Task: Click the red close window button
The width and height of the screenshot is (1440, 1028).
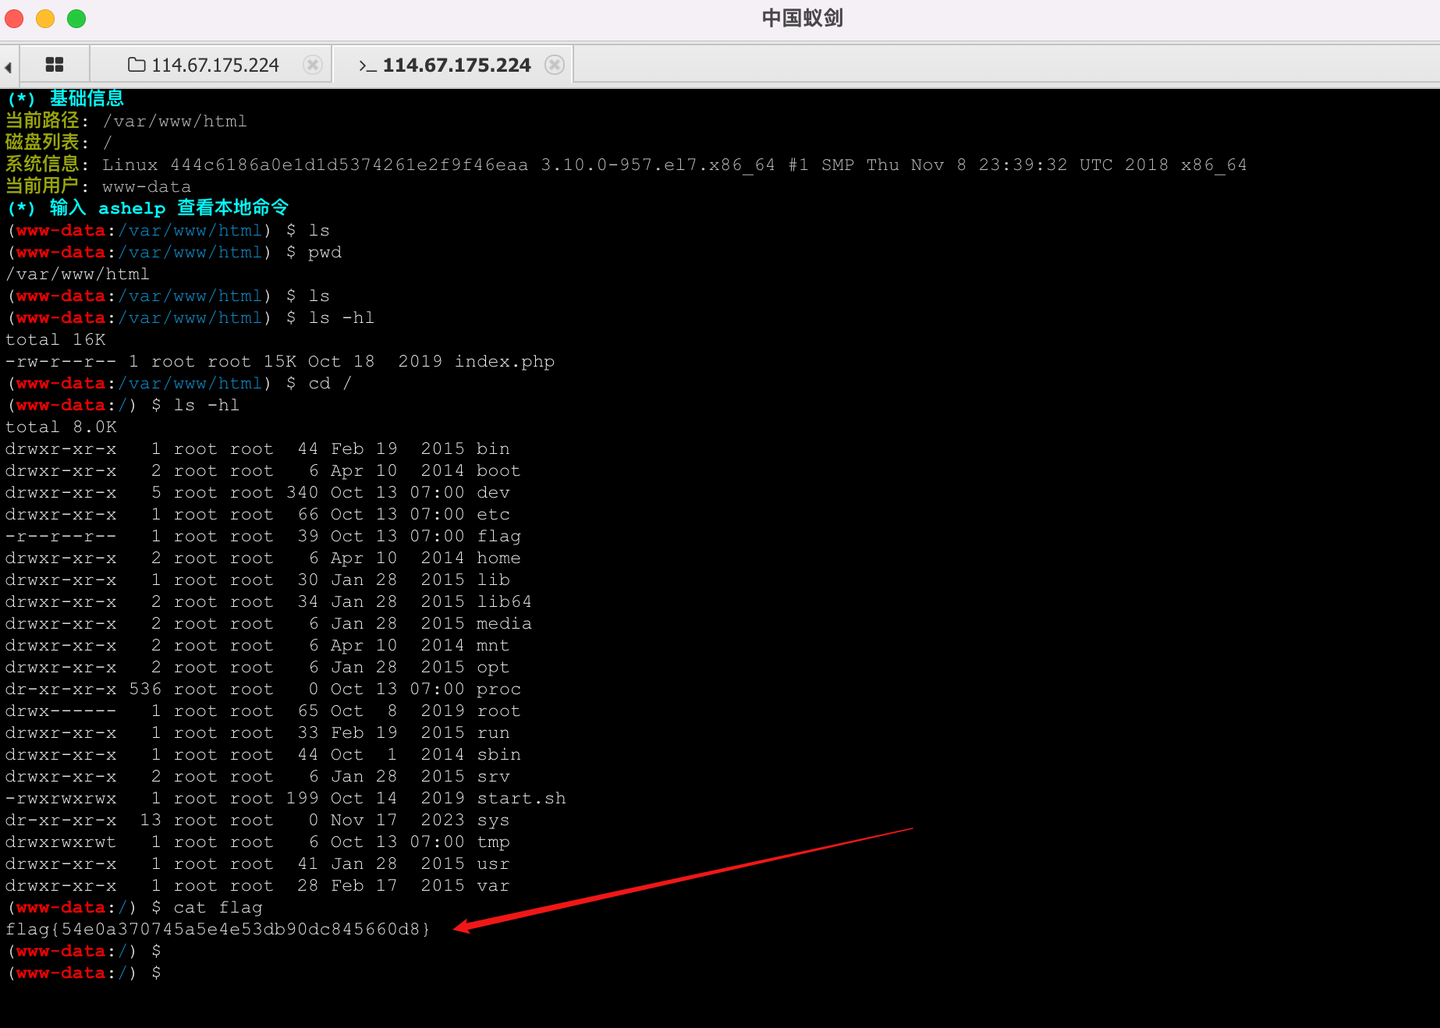Action: point(14,18)
